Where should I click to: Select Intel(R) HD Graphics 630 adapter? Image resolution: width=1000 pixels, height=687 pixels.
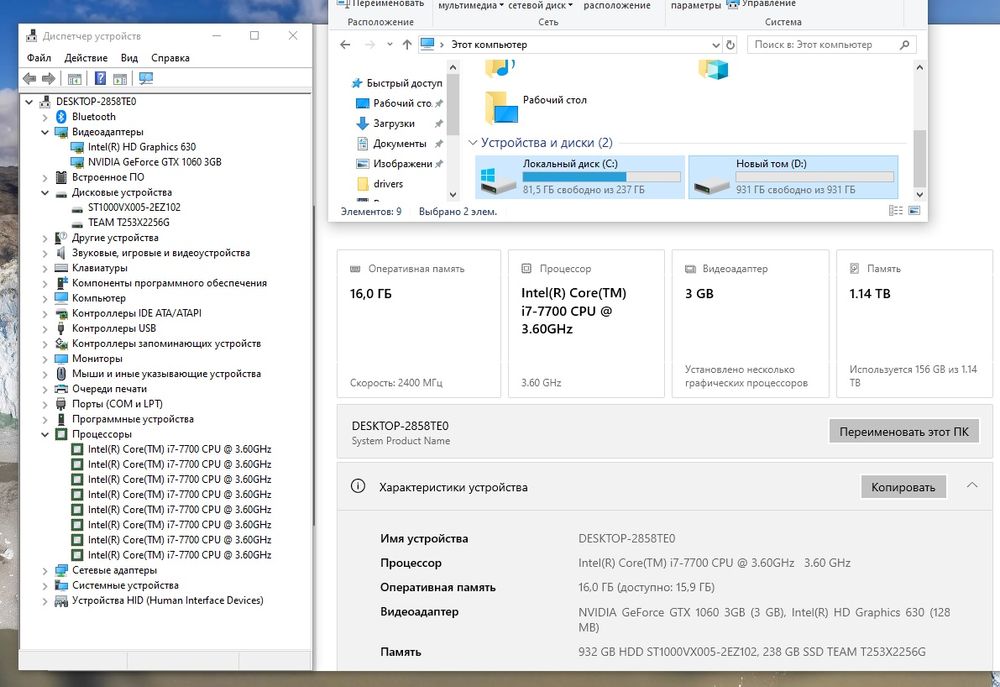tap(142, 147)
